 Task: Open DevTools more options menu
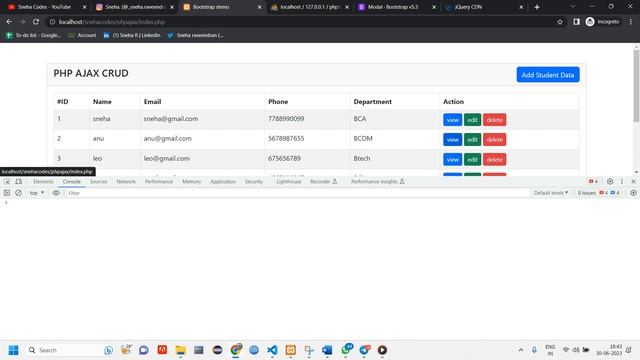tap(622, 182)
